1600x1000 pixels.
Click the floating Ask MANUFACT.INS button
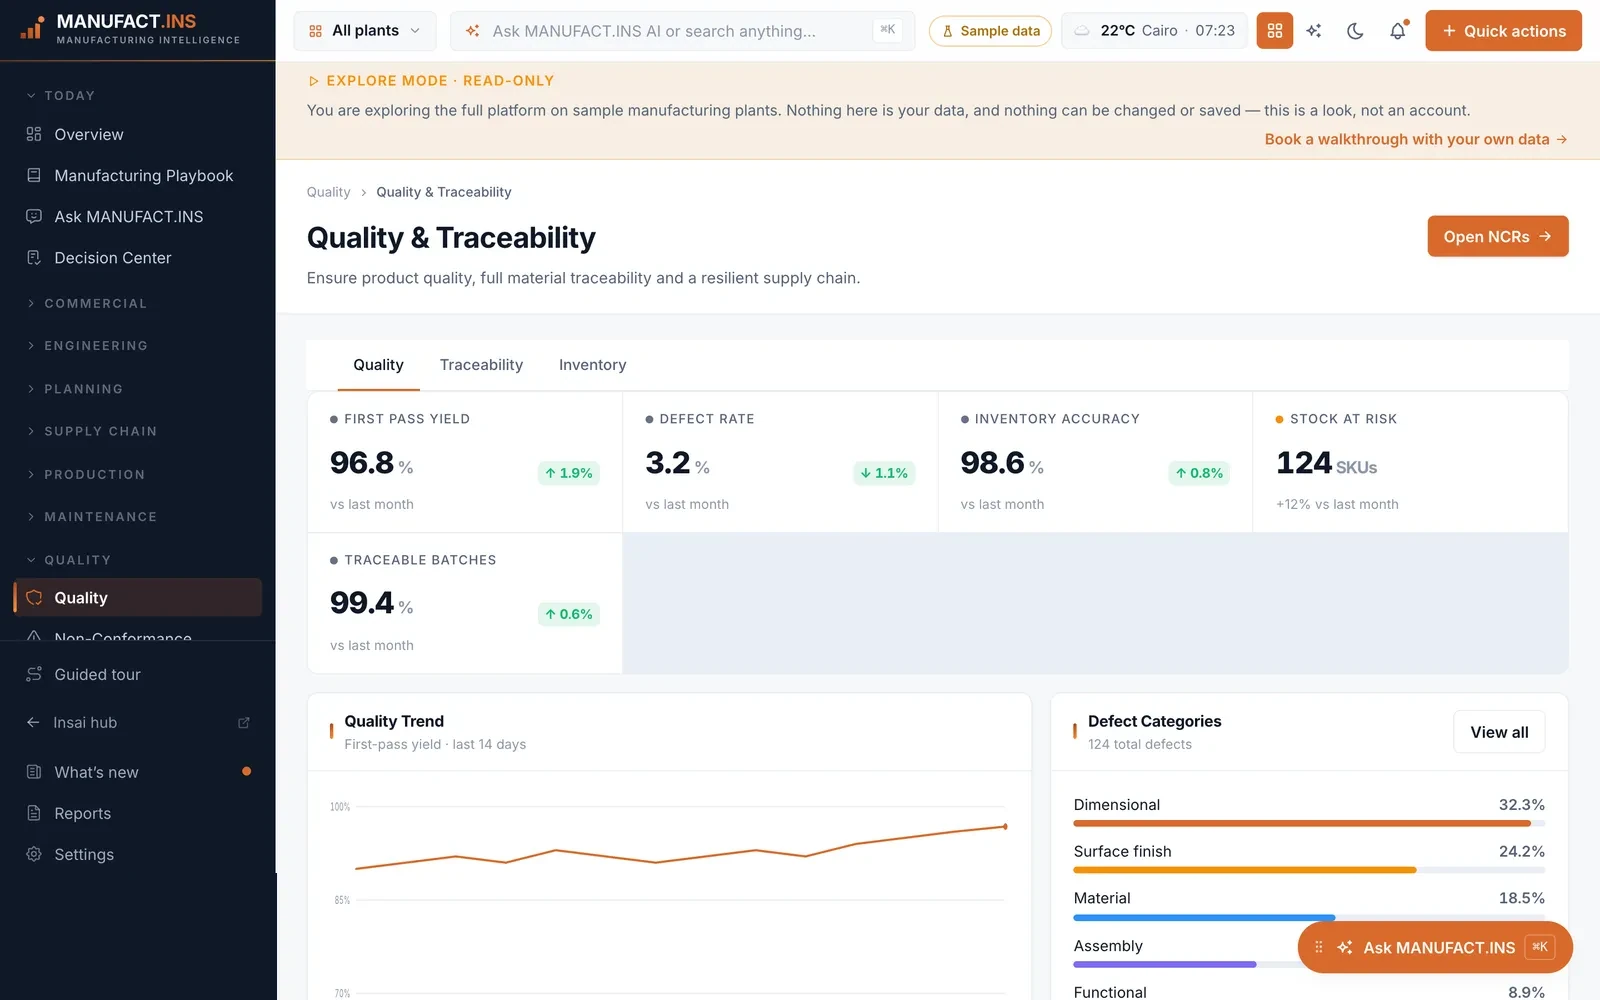coord(1435,947)
